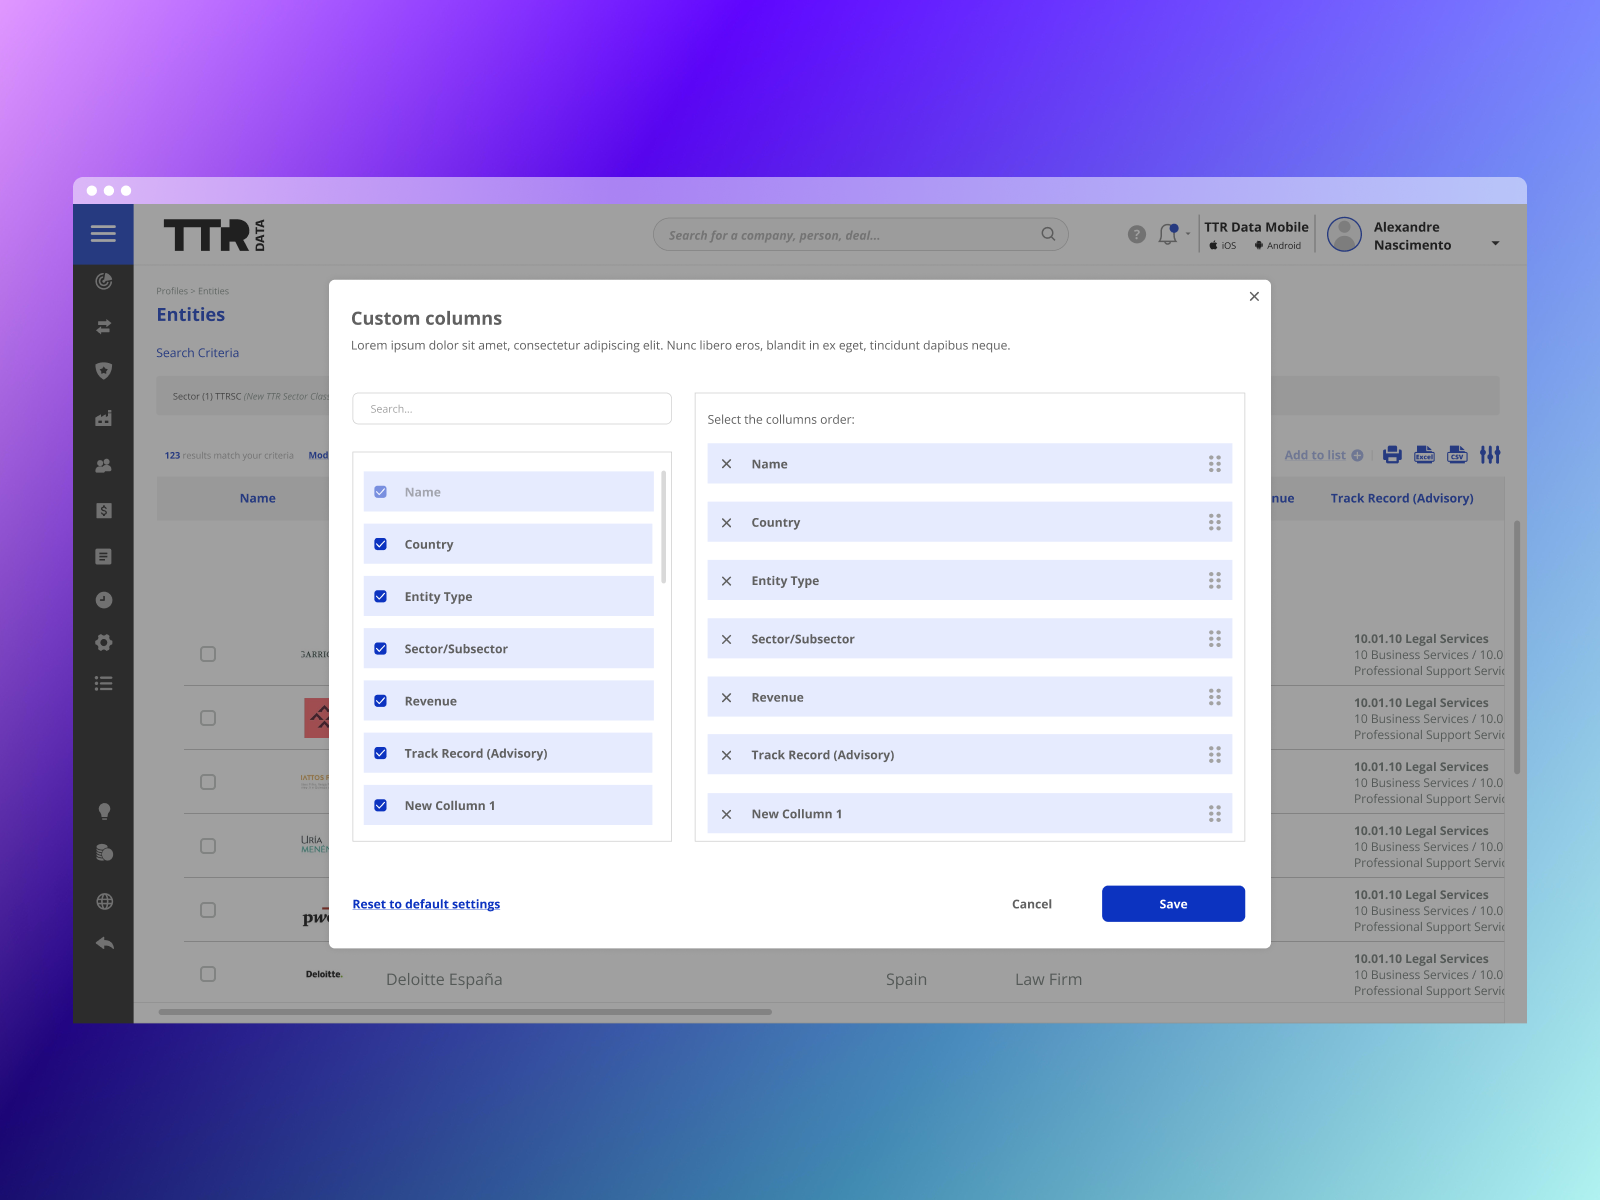Click the print icon in toolbar
The height and width of the screenshot is (1200, 1600).
coord(1392,455)
